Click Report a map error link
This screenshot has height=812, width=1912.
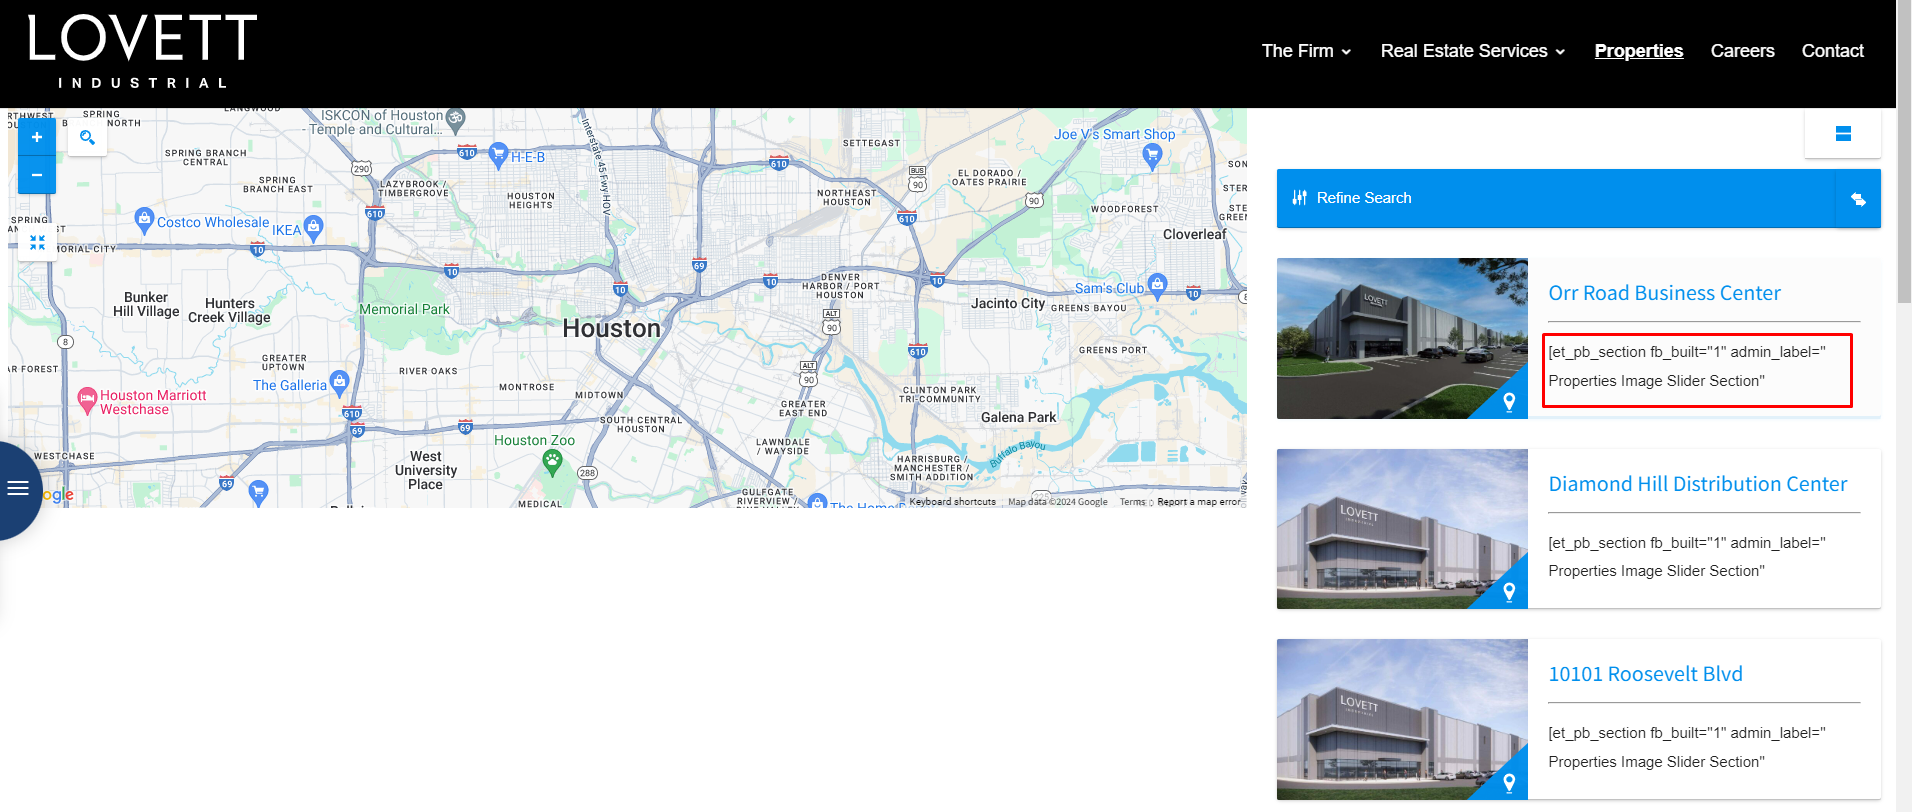click(x=1199, y=502)
